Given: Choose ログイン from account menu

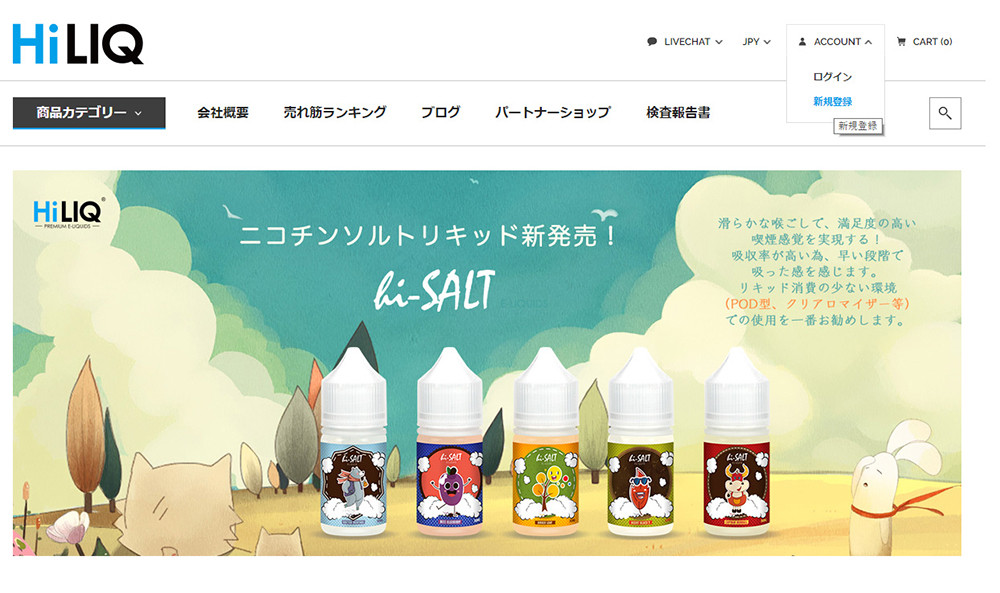Looking at the screenshot, I should [832, 77].
